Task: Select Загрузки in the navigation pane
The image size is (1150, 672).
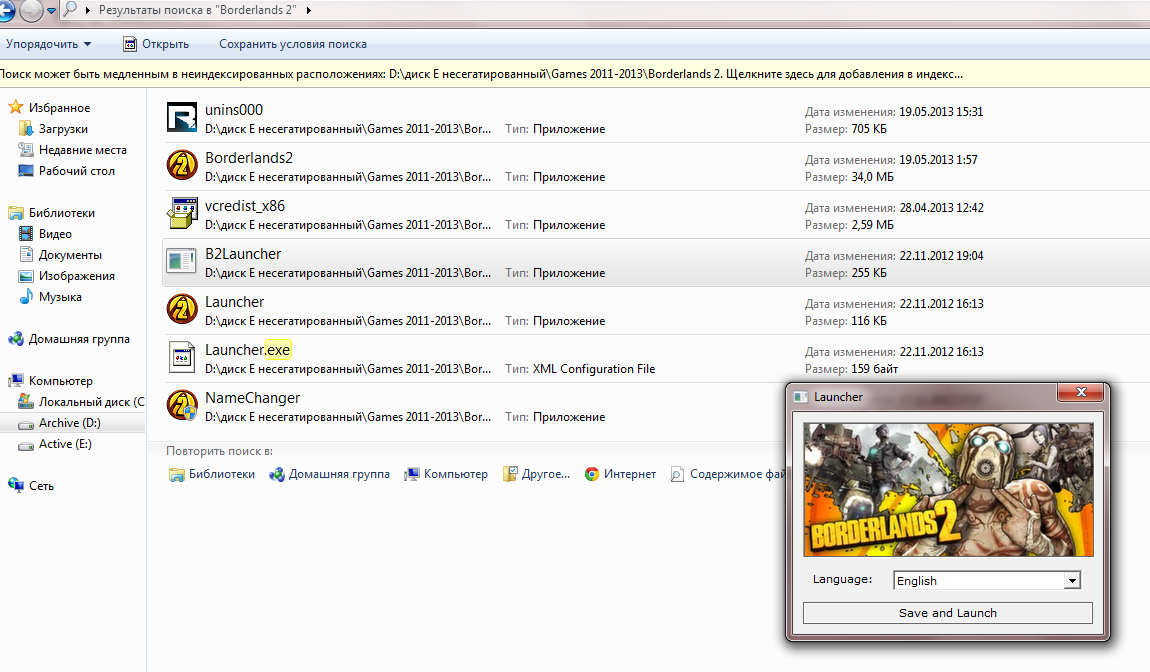Action: (63, 128)
